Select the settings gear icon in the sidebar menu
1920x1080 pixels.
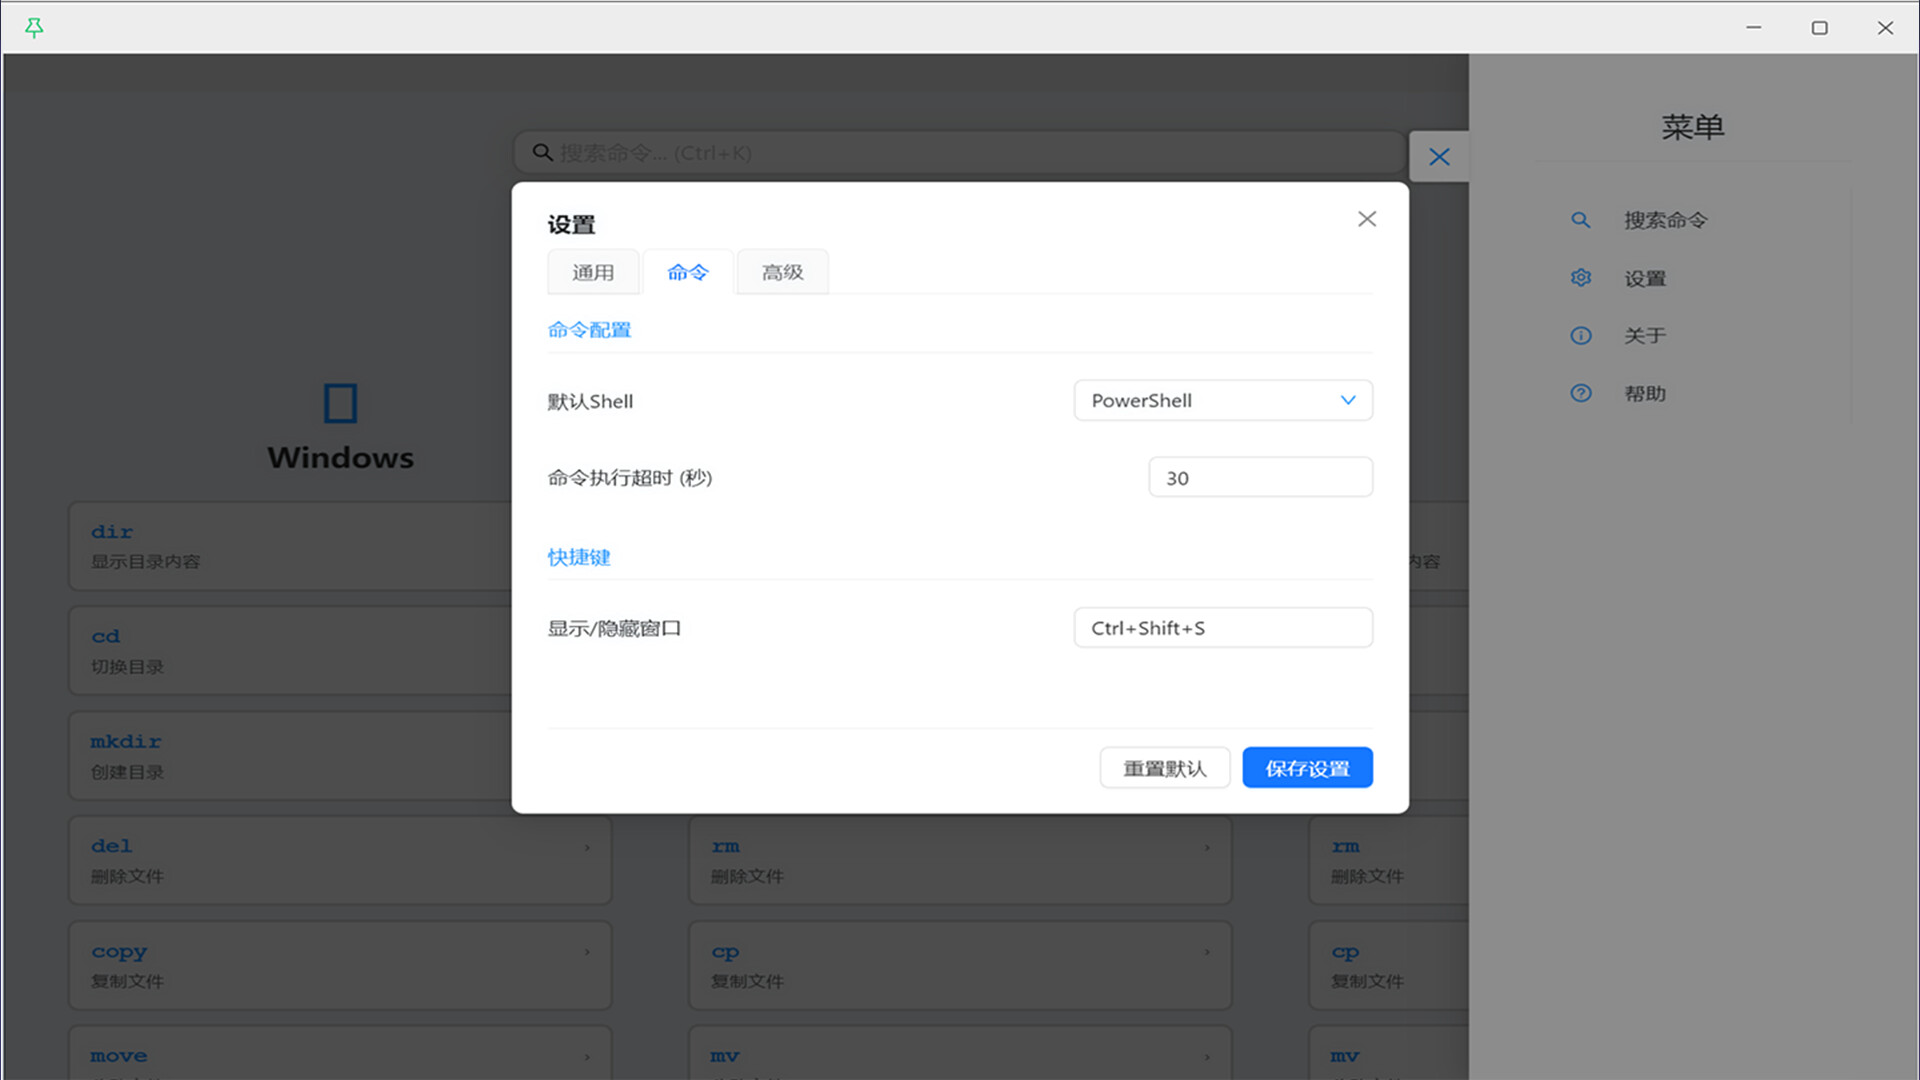(1580, 278)
